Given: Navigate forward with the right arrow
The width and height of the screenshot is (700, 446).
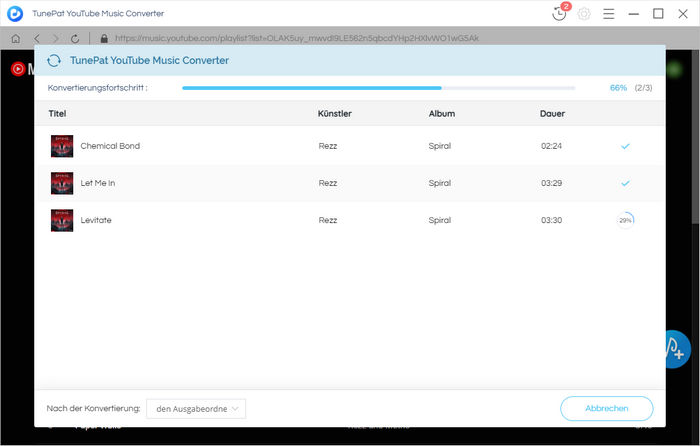Looking at the screenshot, I should click(55, 38).
